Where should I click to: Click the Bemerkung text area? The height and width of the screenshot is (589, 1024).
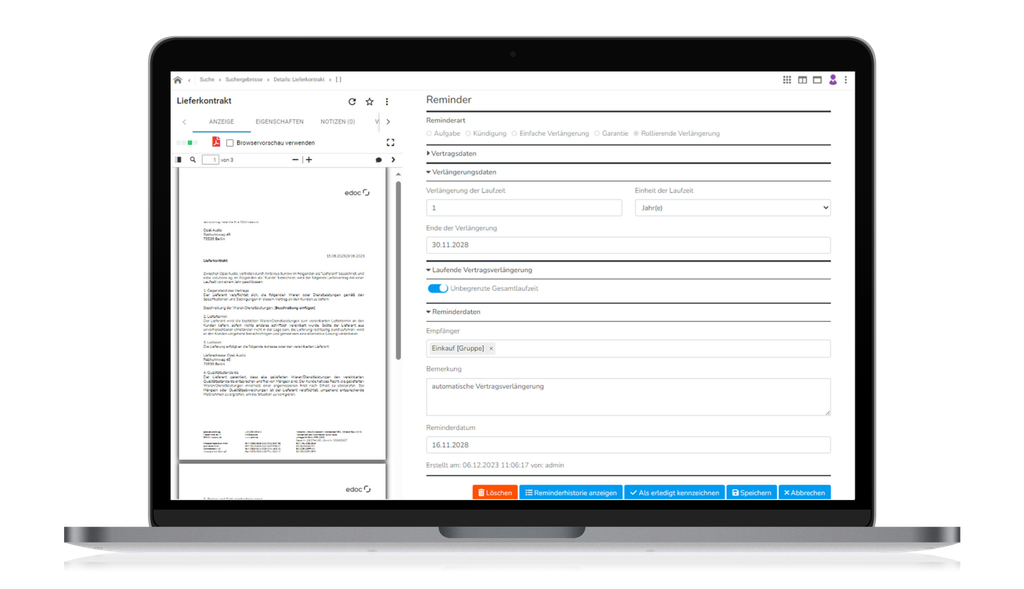[x=628, y=396]
